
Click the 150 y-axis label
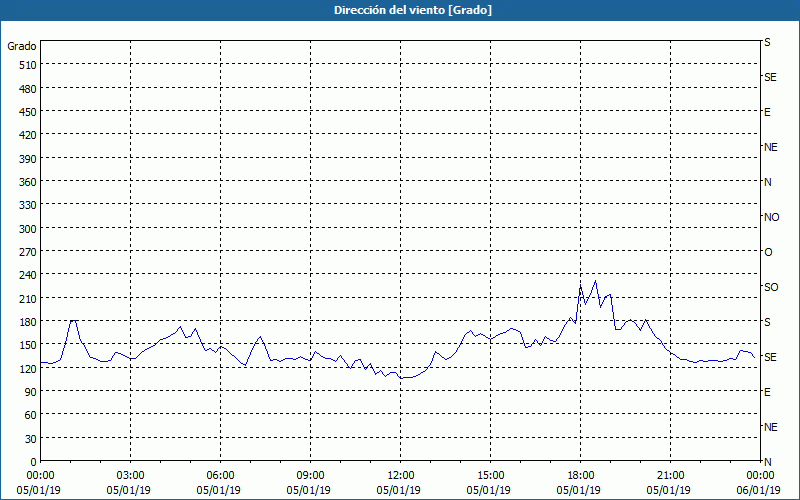[x=28, y=345]
